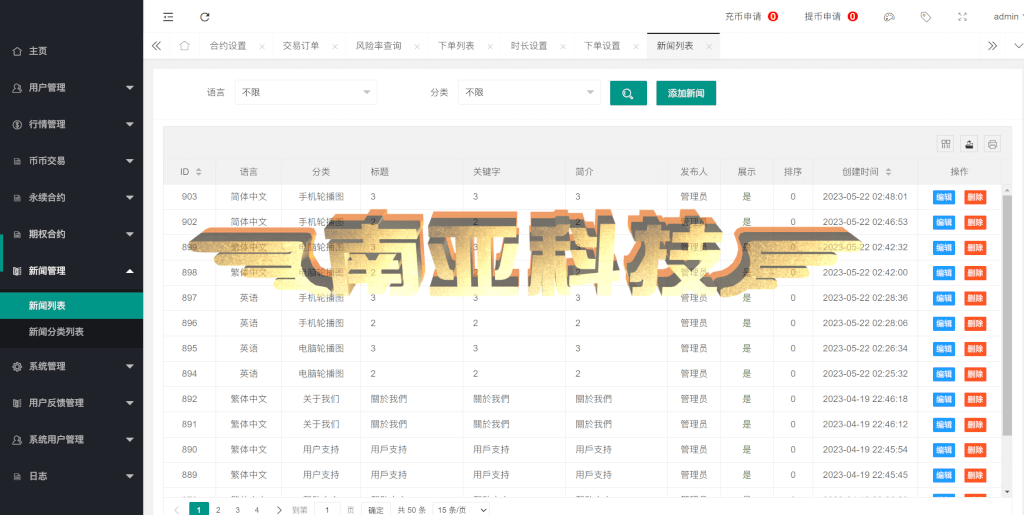Image resolution: width=1024 pixels, height=515 pixels.
Task: Open the 15 条/页 page size dropdown
Action: [461, 510]
